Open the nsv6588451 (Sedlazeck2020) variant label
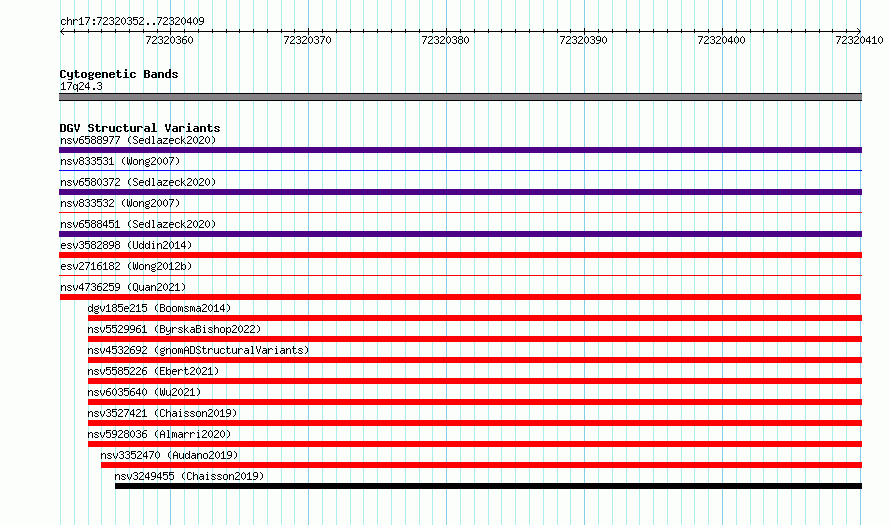 [138, 224]
